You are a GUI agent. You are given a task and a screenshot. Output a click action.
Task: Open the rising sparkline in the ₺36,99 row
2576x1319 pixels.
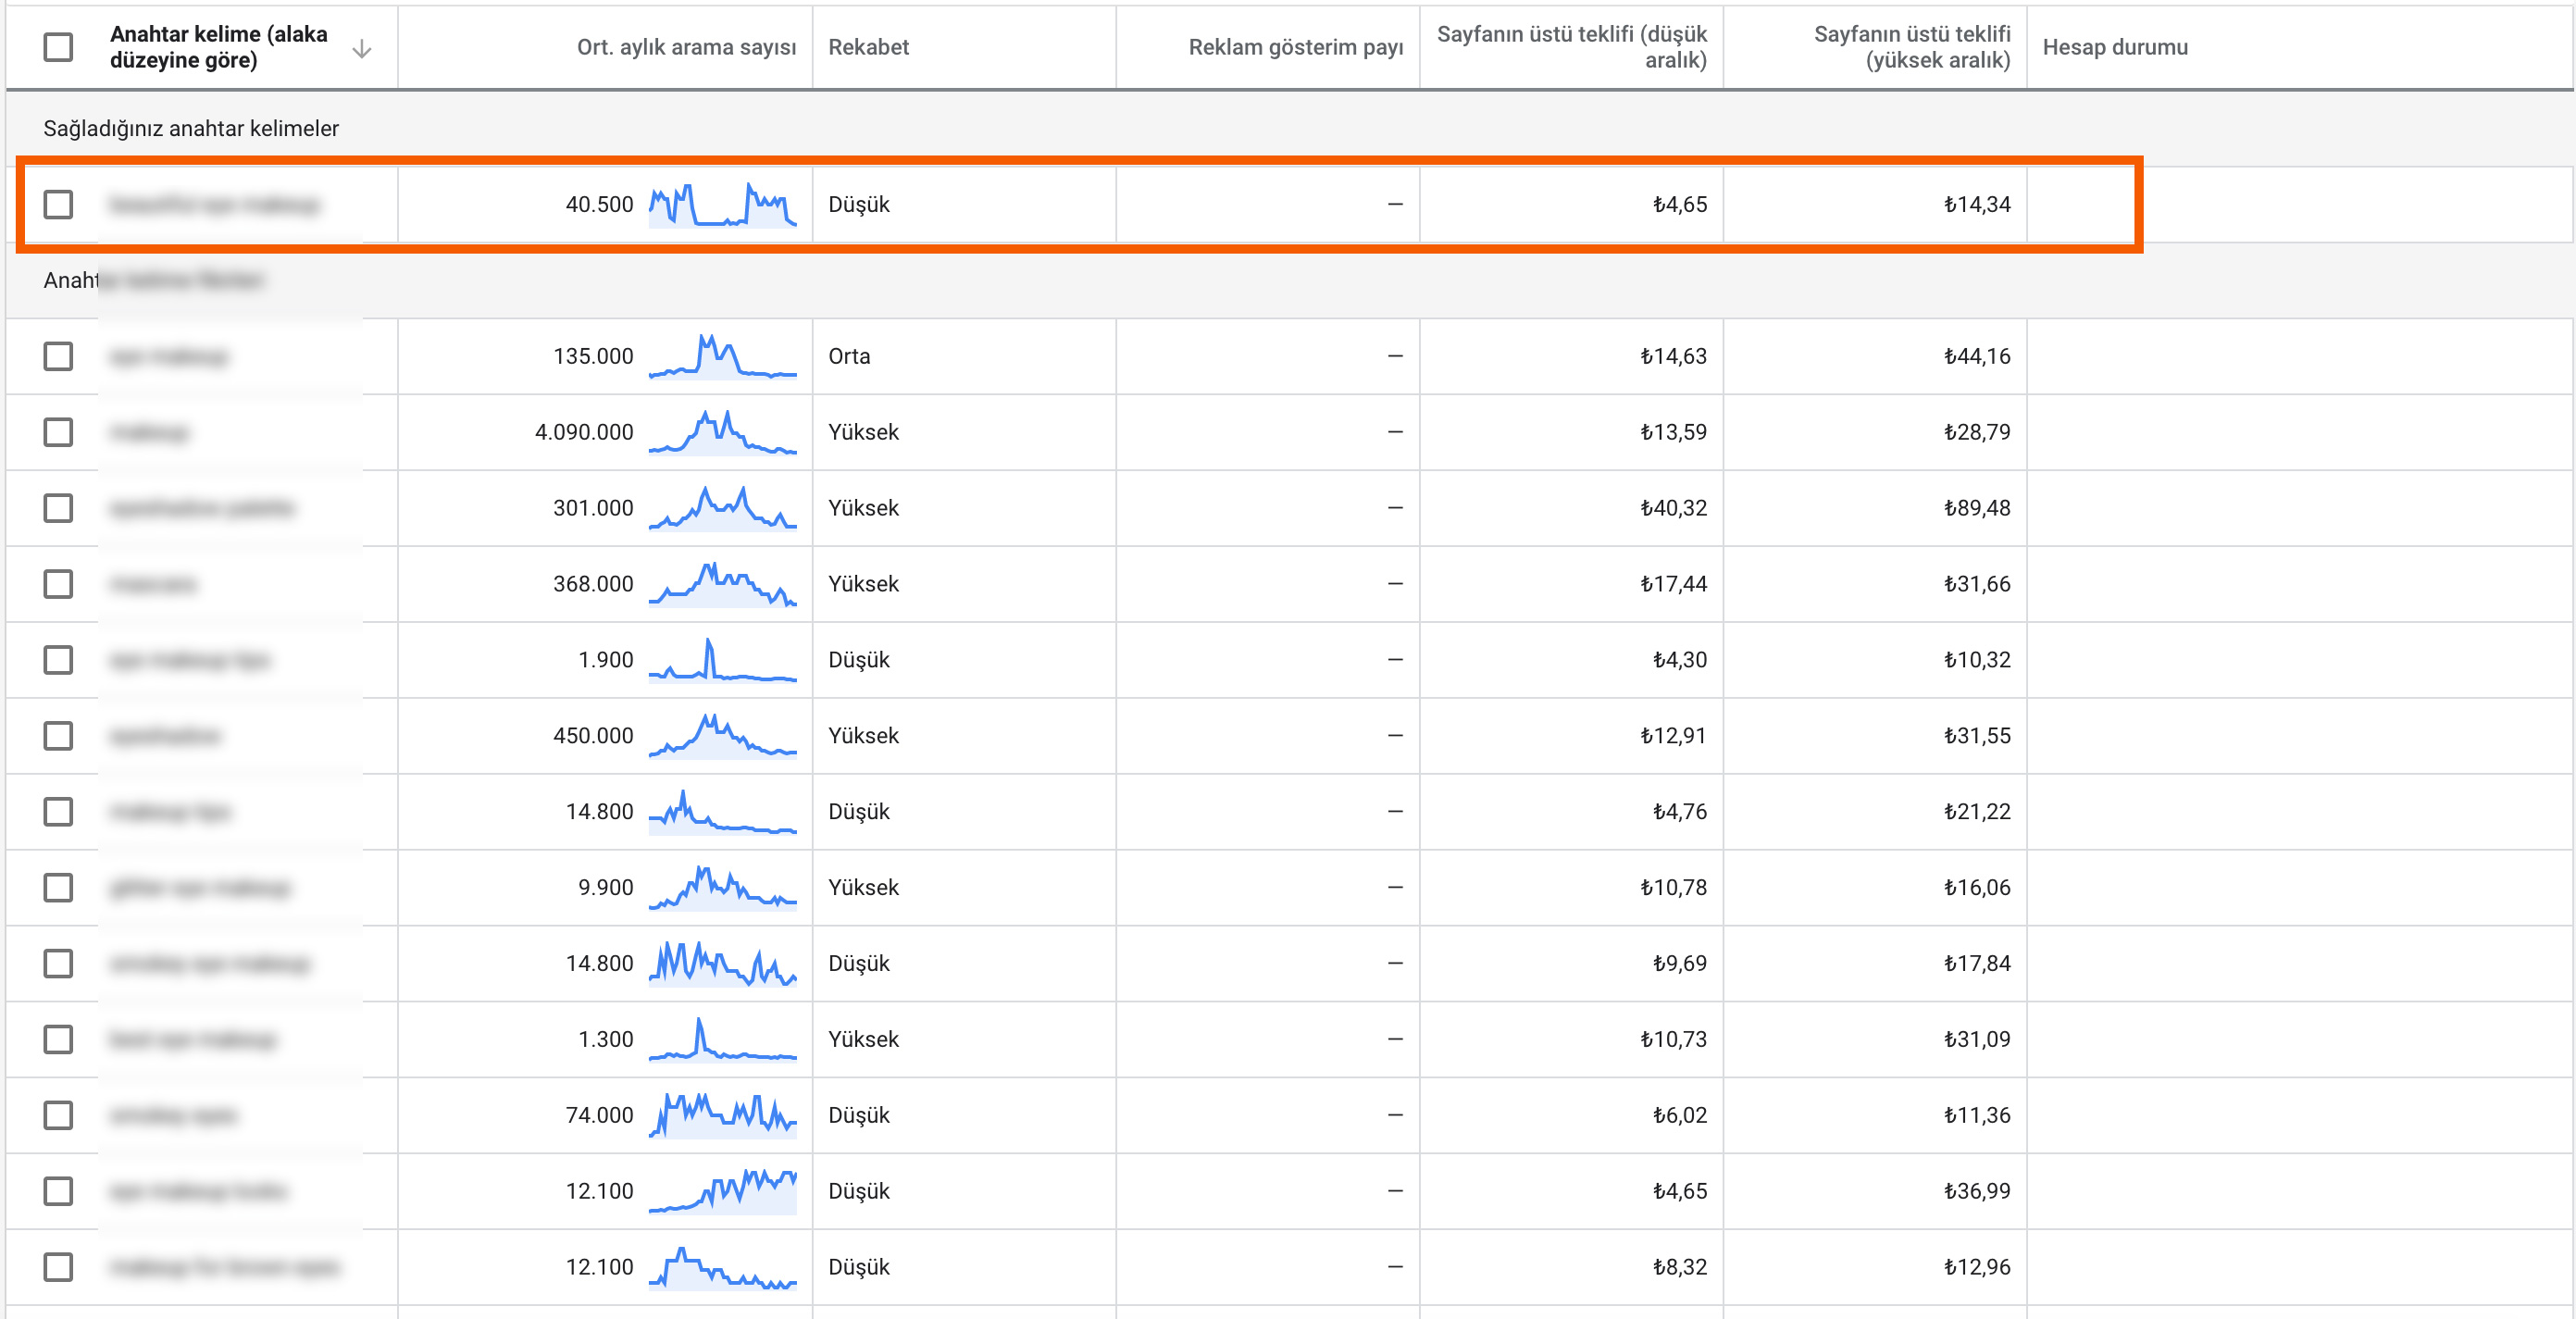(x=722, y=1191)
